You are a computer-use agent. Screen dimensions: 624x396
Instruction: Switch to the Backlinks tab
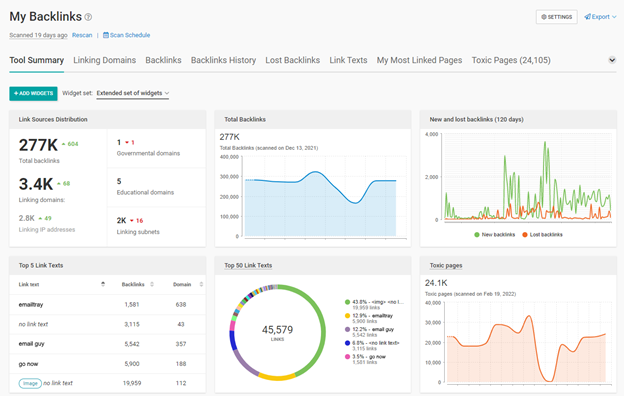point(163,60)
